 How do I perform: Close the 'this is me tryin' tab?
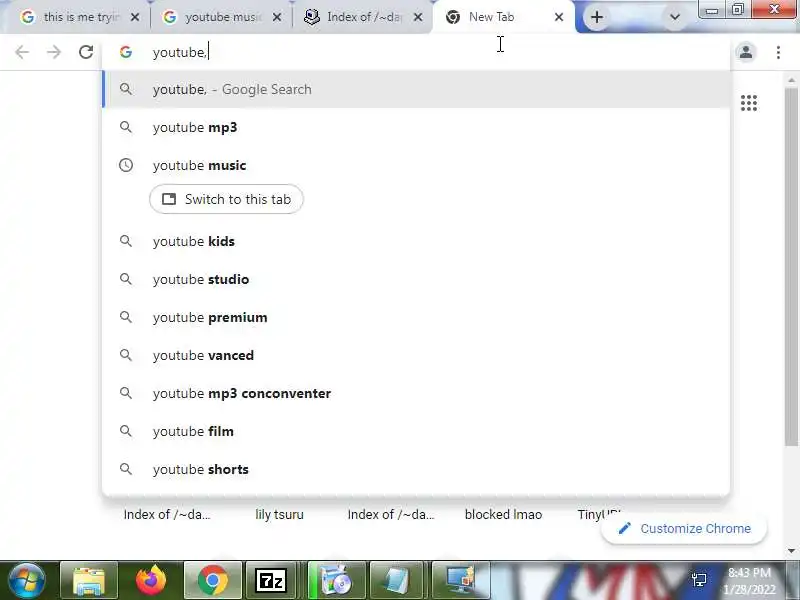point(135,17)
